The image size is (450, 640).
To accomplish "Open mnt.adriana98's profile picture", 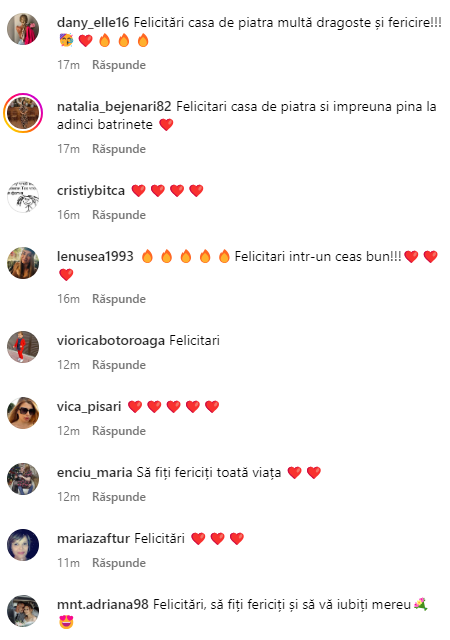I will [23, 611].
